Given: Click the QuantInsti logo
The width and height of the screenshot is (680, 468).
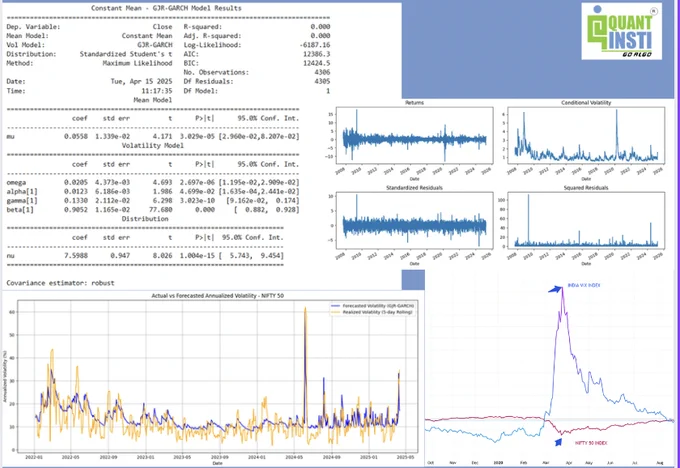Looking at the screenshot, I should click(621, 31).
